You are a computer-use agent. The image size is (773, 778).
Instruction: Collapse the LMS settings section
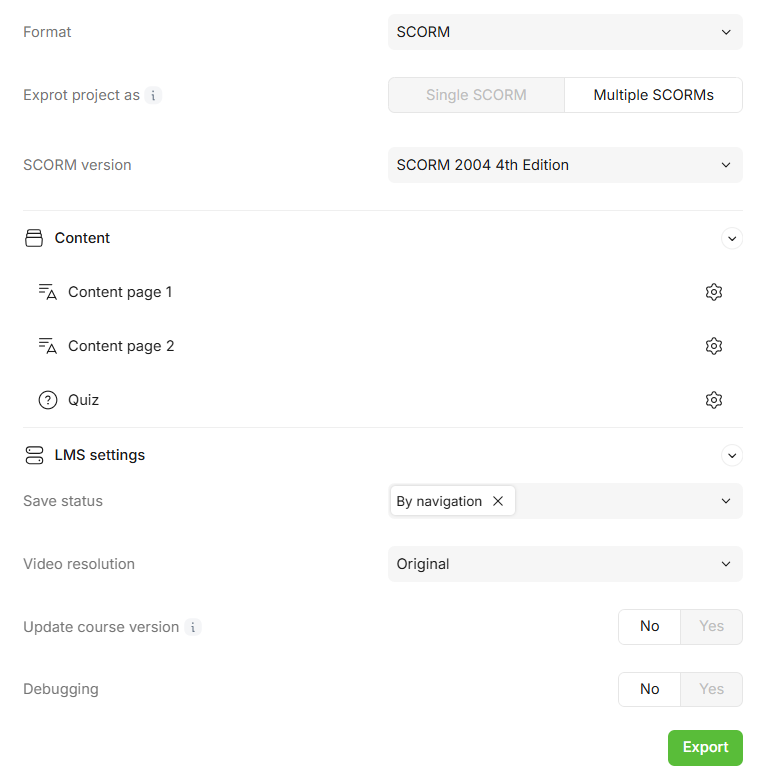point(732,455)
